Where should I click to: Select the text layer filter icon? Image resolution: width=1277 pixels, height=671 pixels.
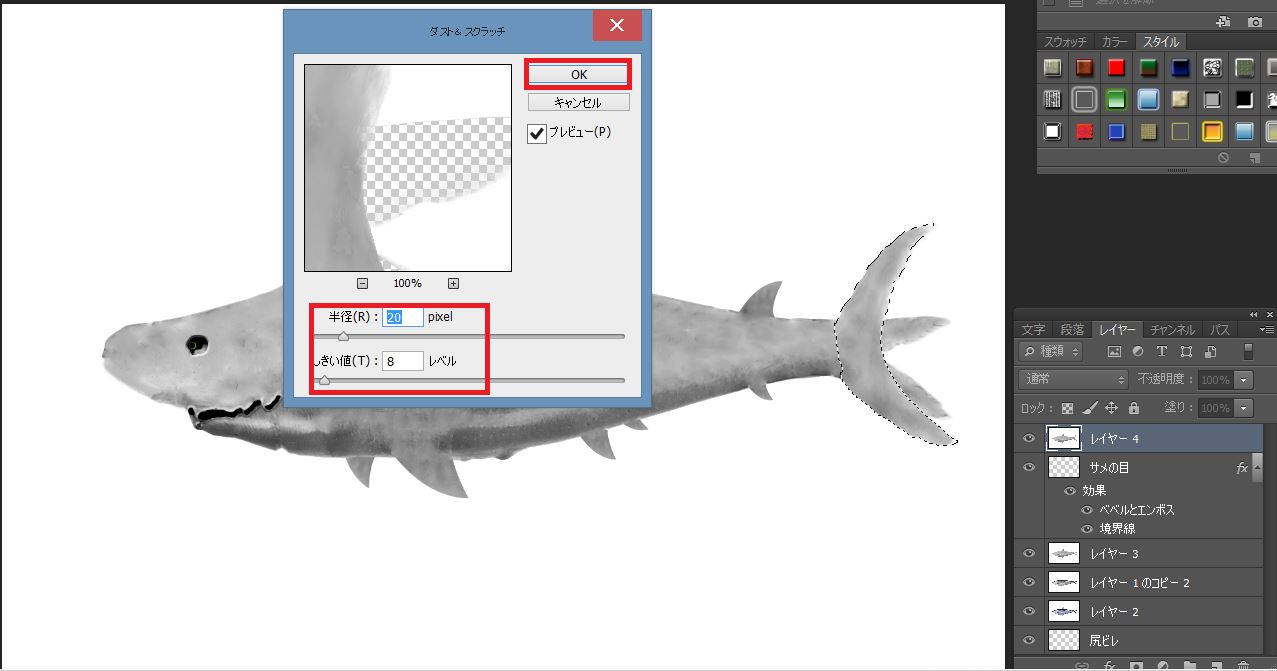point(1162,352)
